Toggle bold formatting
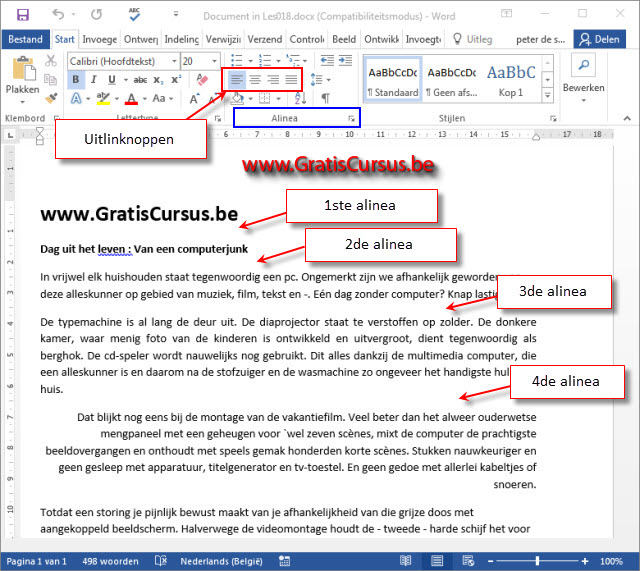Image resolution: width=640 pixels, height=571 pixels. [76, 80]
